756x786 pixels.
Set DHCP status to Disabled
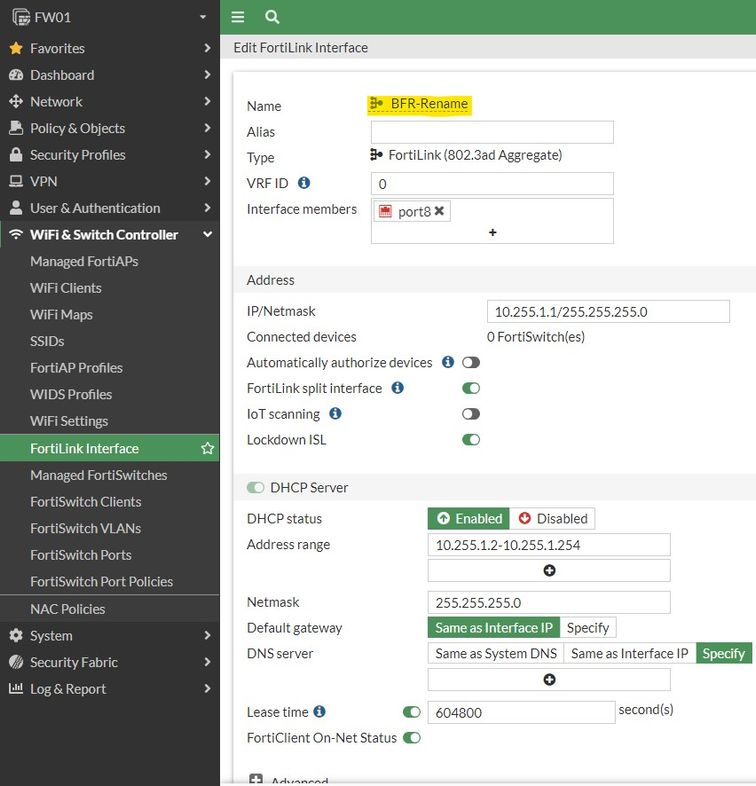click(552, 518)
